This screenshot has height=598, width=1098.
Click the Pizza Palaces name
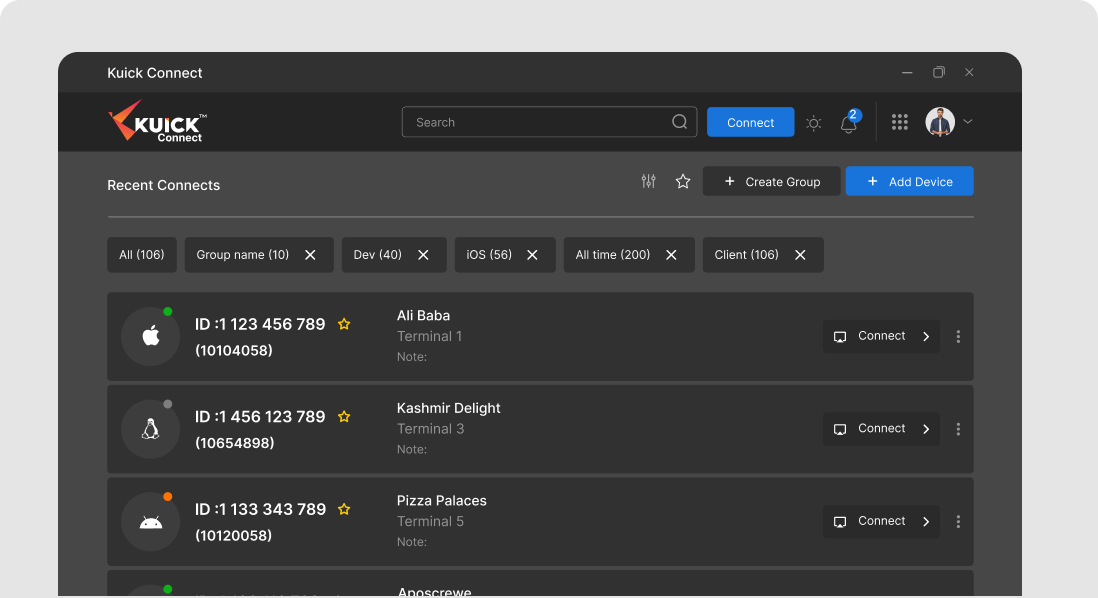(441, 501)
